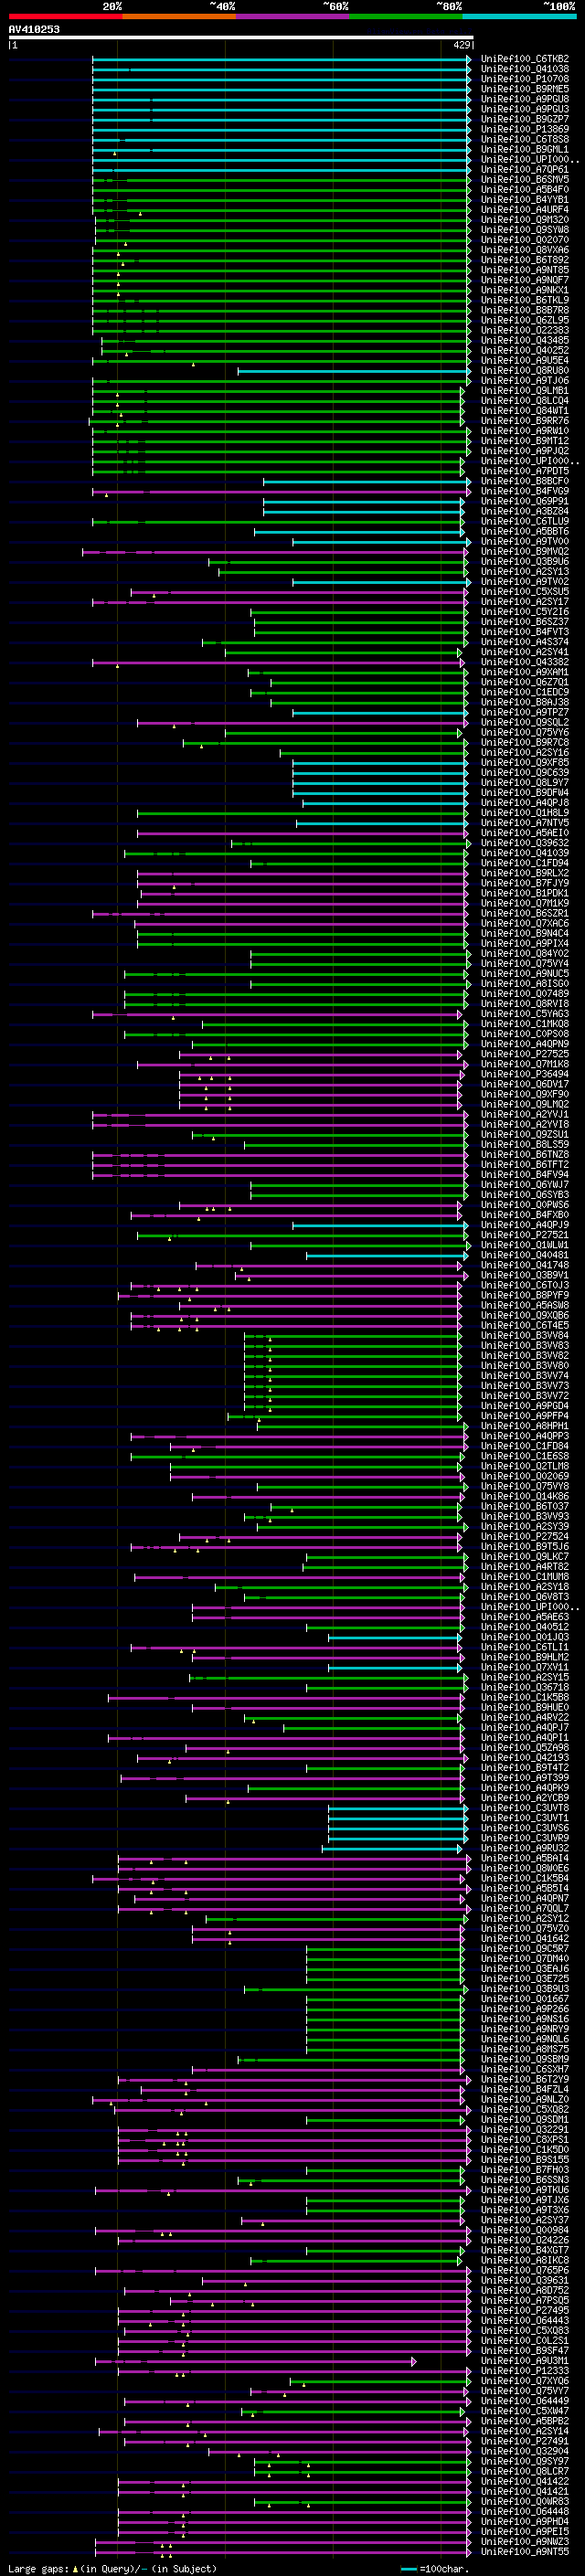Click the short cyan bar for UniRef100_Q8RU80

pyautogui.click(x=354, y=371)
